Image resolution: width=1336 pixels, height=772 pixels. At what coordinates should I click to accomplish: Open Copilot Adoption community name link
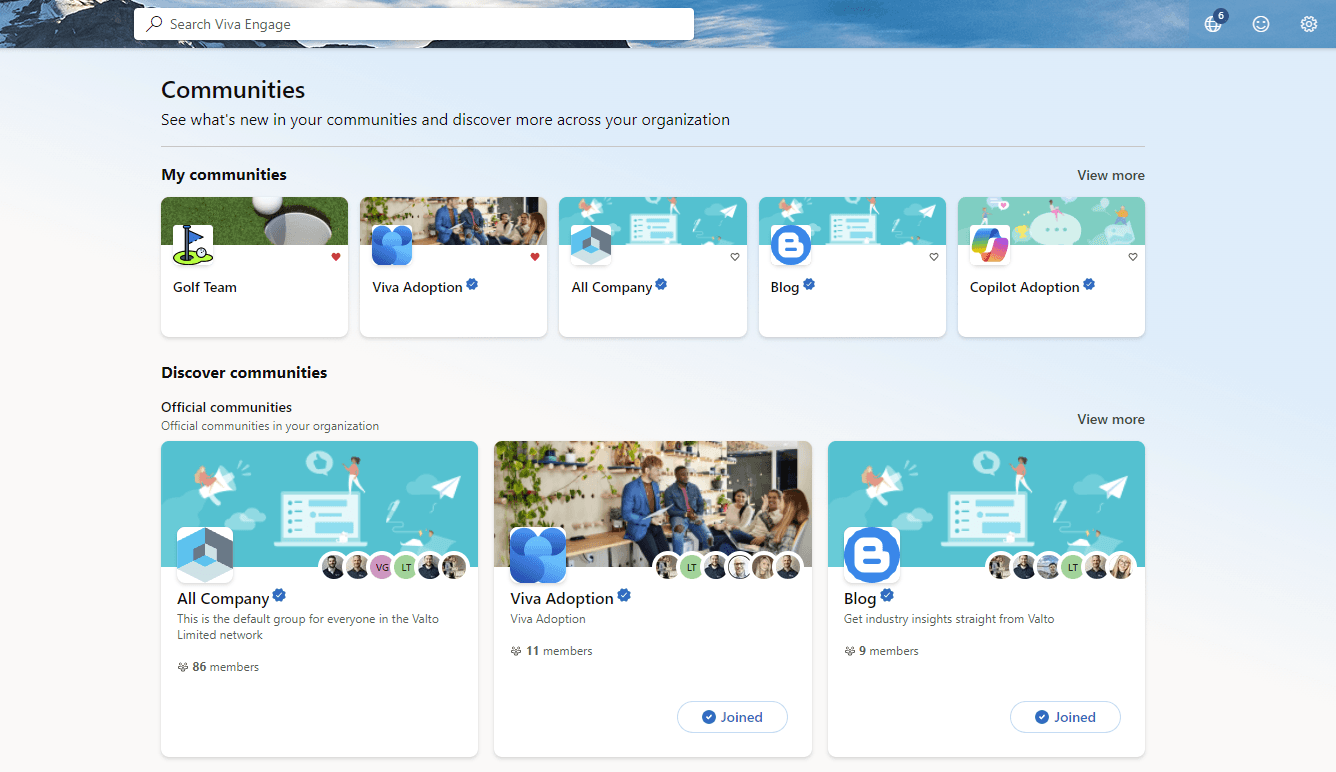pyautogui.click(x=1025, y=287)
